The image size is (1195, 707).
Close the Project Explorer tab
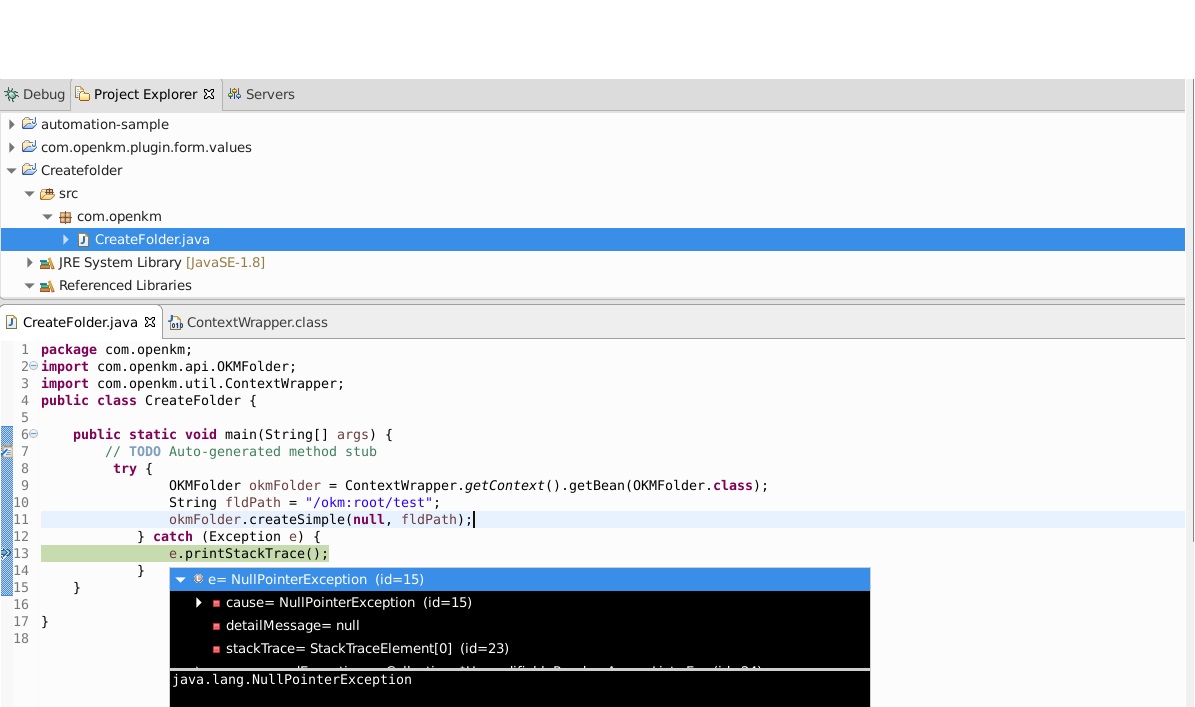click(209, 94)
